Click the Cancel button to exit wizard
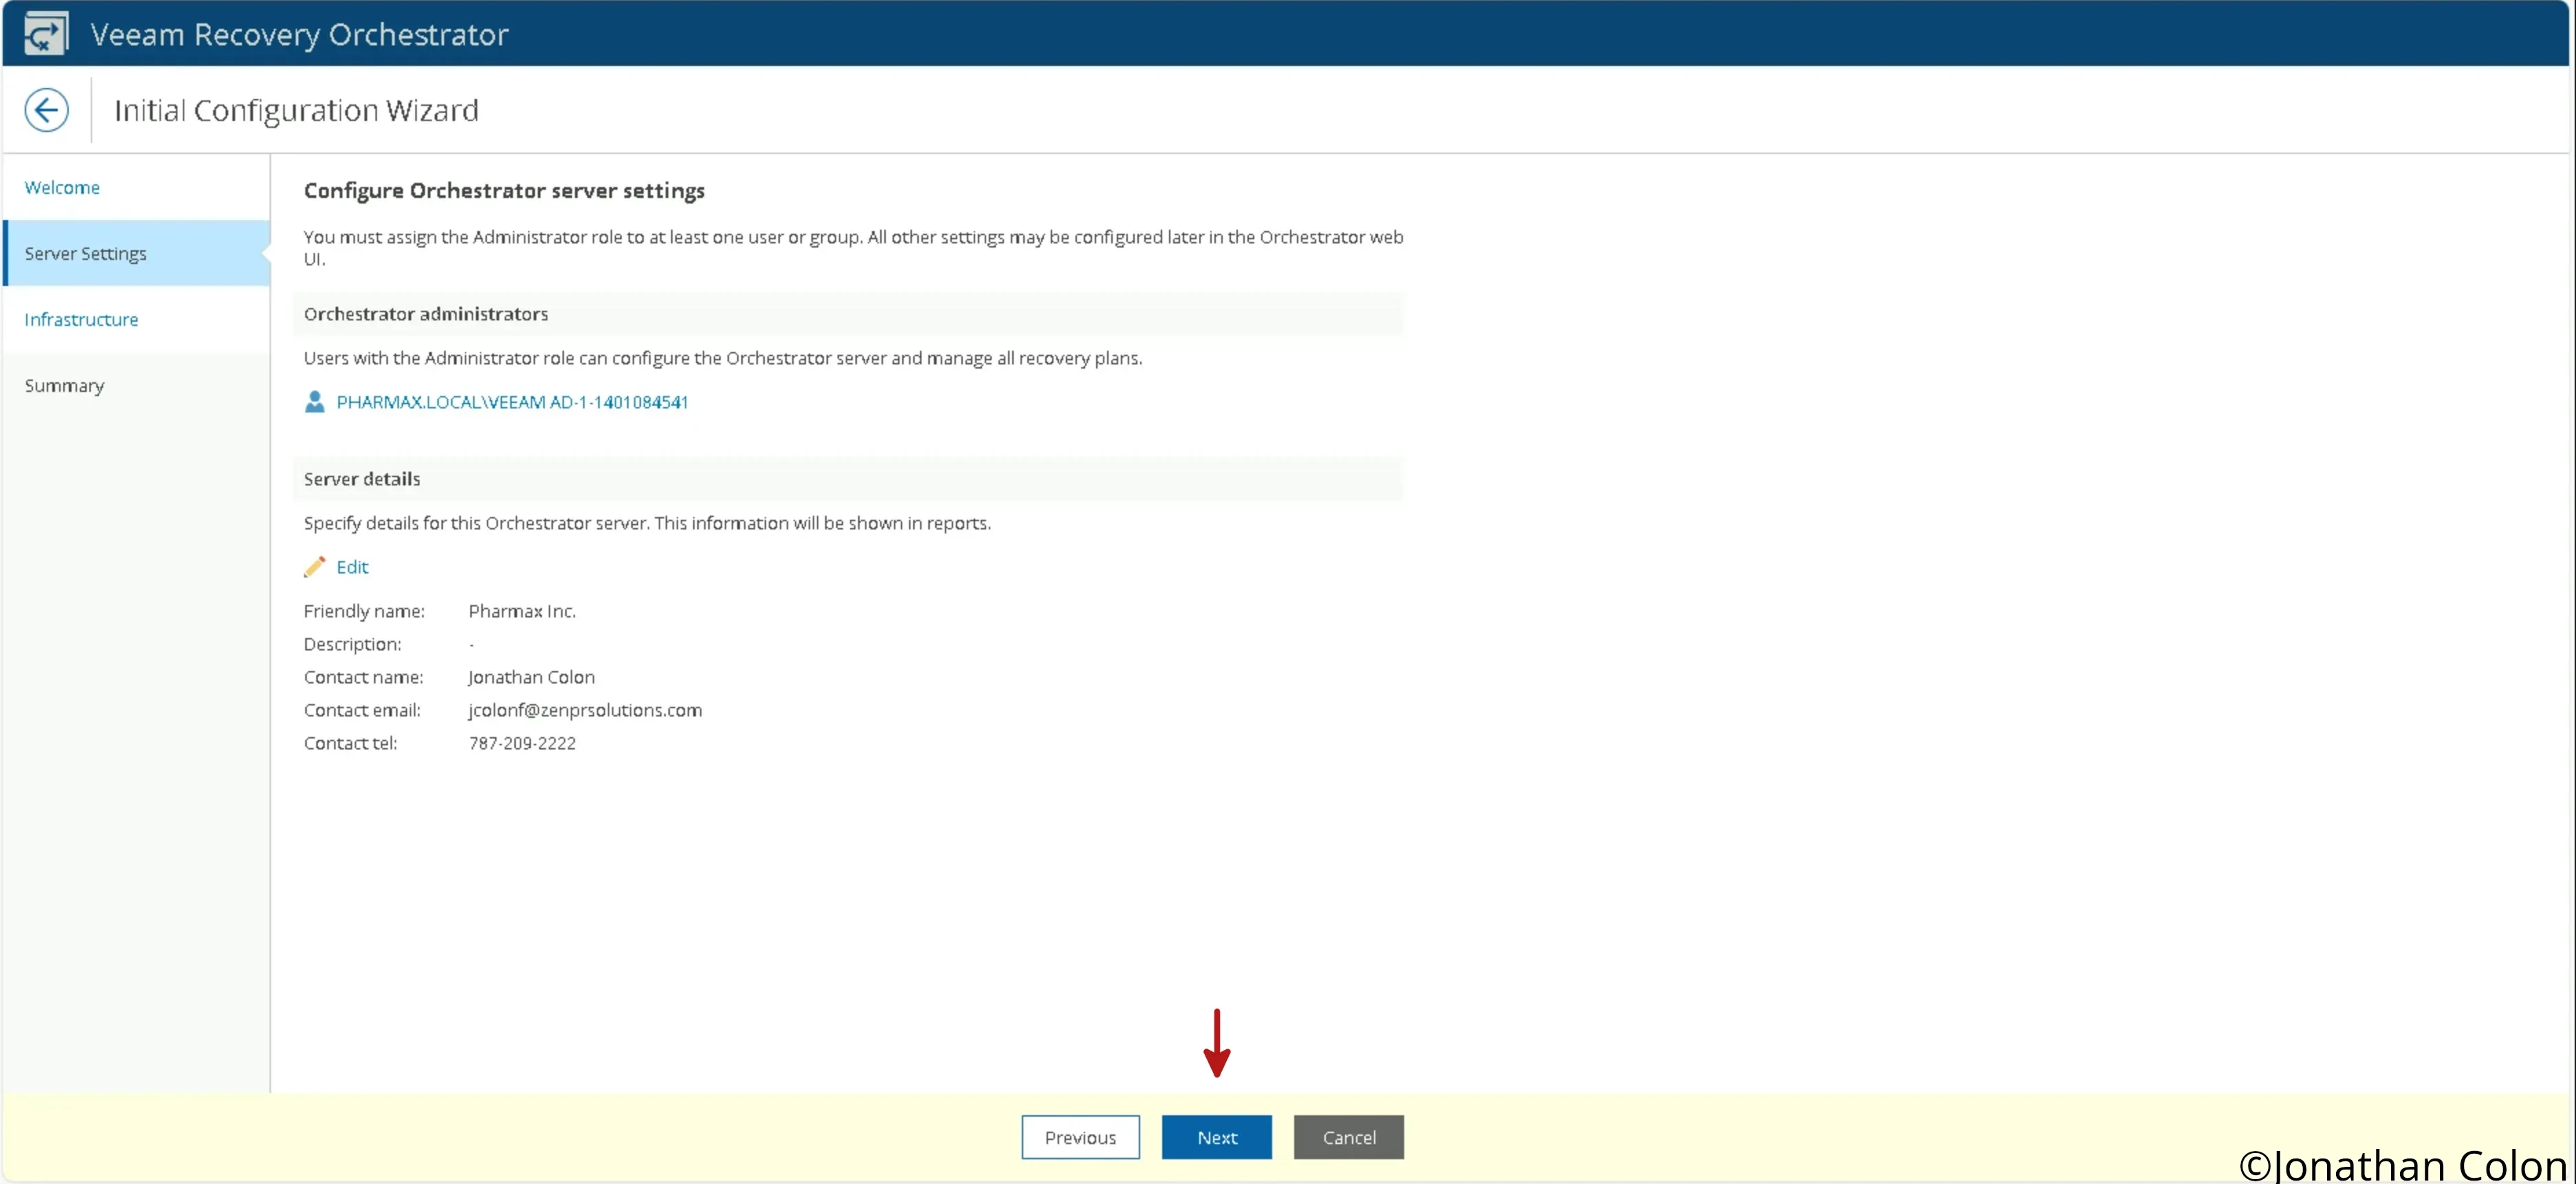The width and height of the screenshot is (2576, 1184). point(1349,1137)
